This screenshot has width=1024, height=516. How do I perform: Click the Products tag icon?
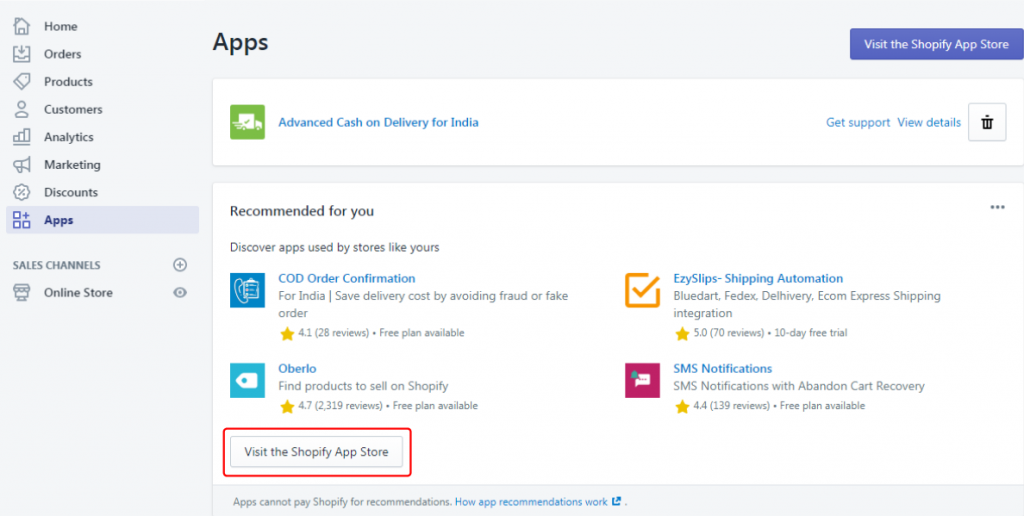[22, 82]
